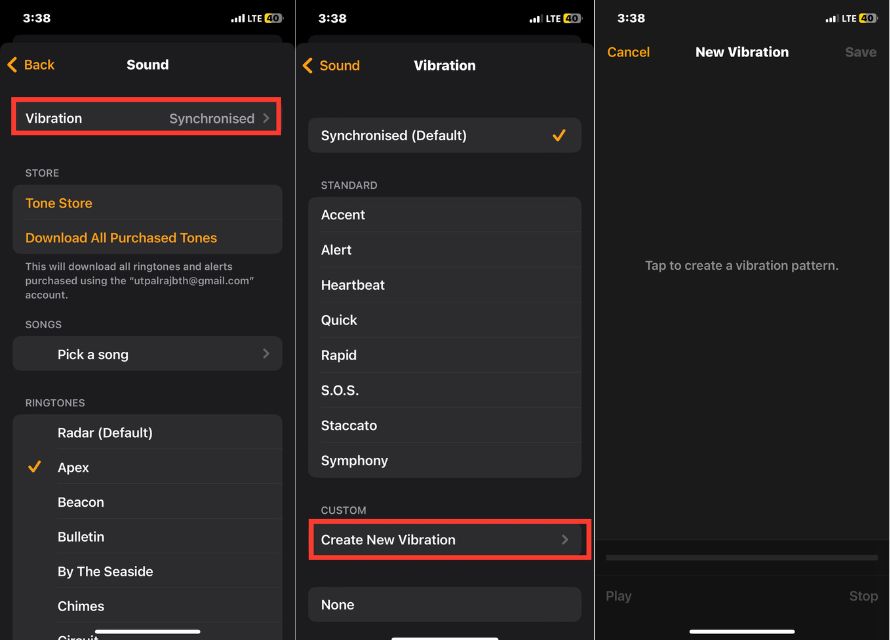Select the Beacon ringtone
Image resolution: width=890 pixels, height=640 pixels.
(x=81, y=502)
